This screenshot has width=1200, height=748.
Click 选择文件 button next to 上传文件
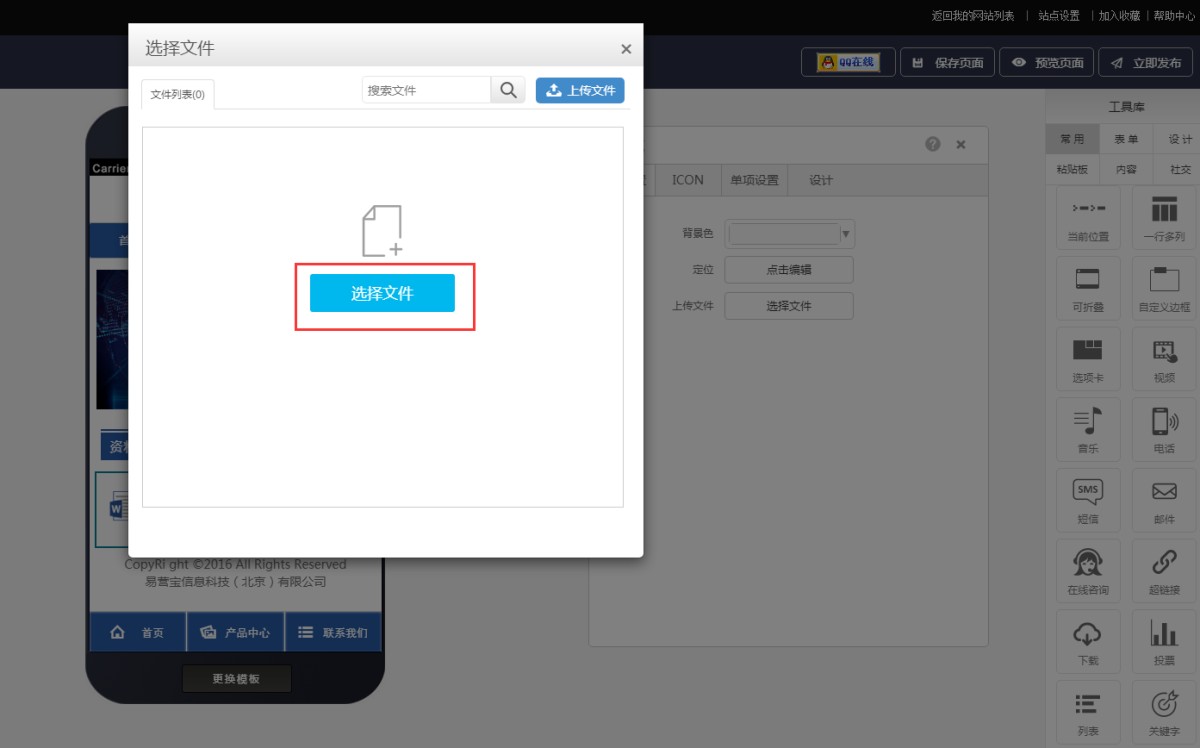point(789,306)
